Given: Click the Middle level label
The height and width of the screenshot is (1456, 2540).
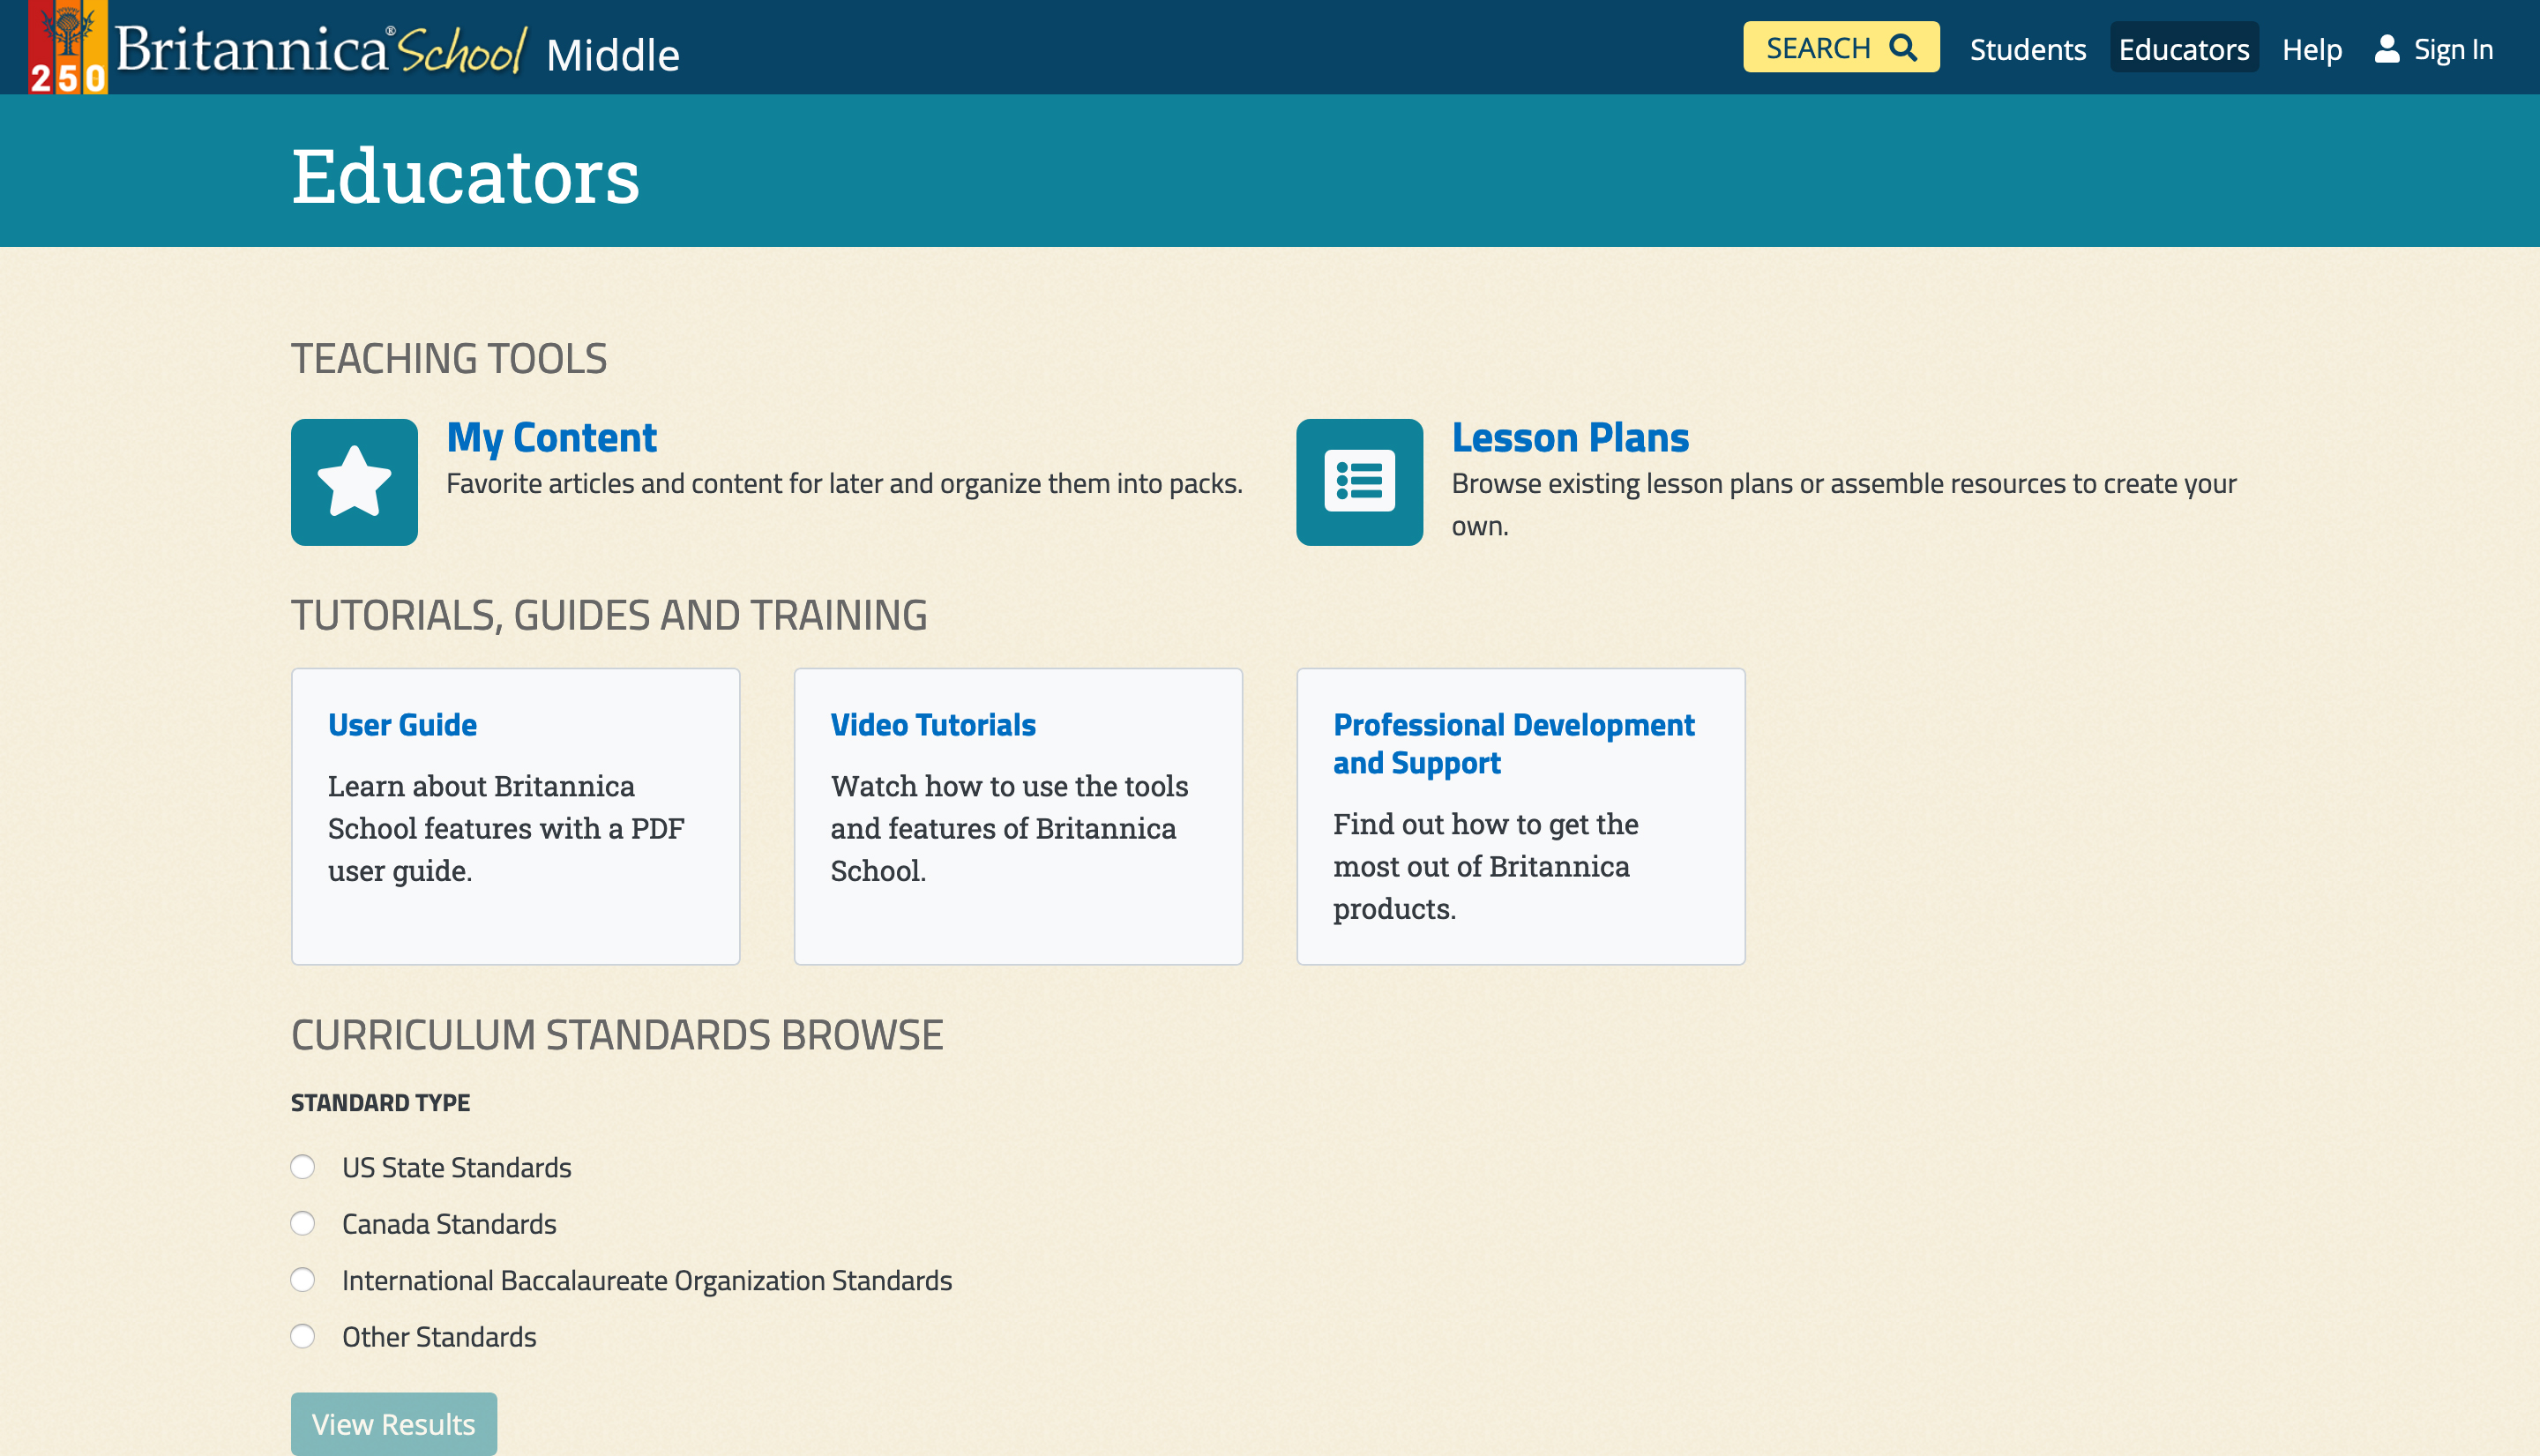Looking at the screenshot, I should pos(613,55).
